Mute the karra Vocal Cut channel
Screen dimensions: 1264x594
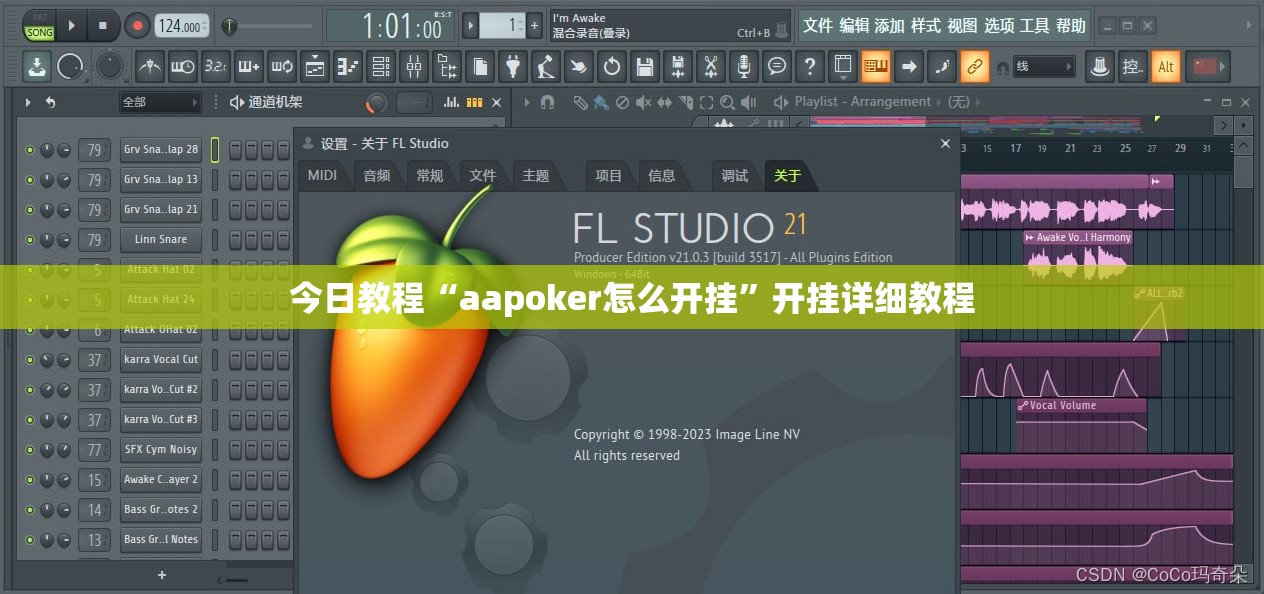[30, 360]
